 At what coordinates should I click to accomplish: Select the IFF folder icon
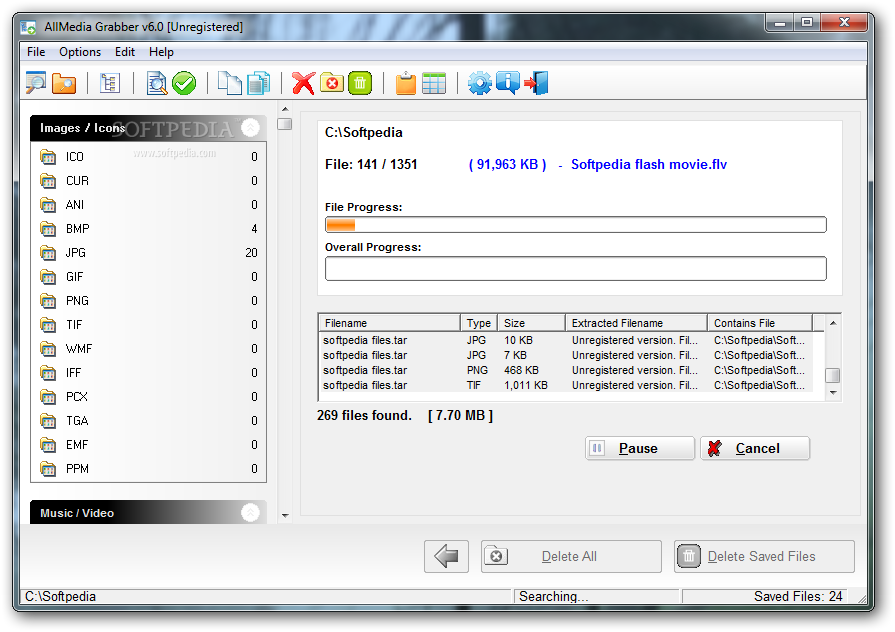pos(49,372)
